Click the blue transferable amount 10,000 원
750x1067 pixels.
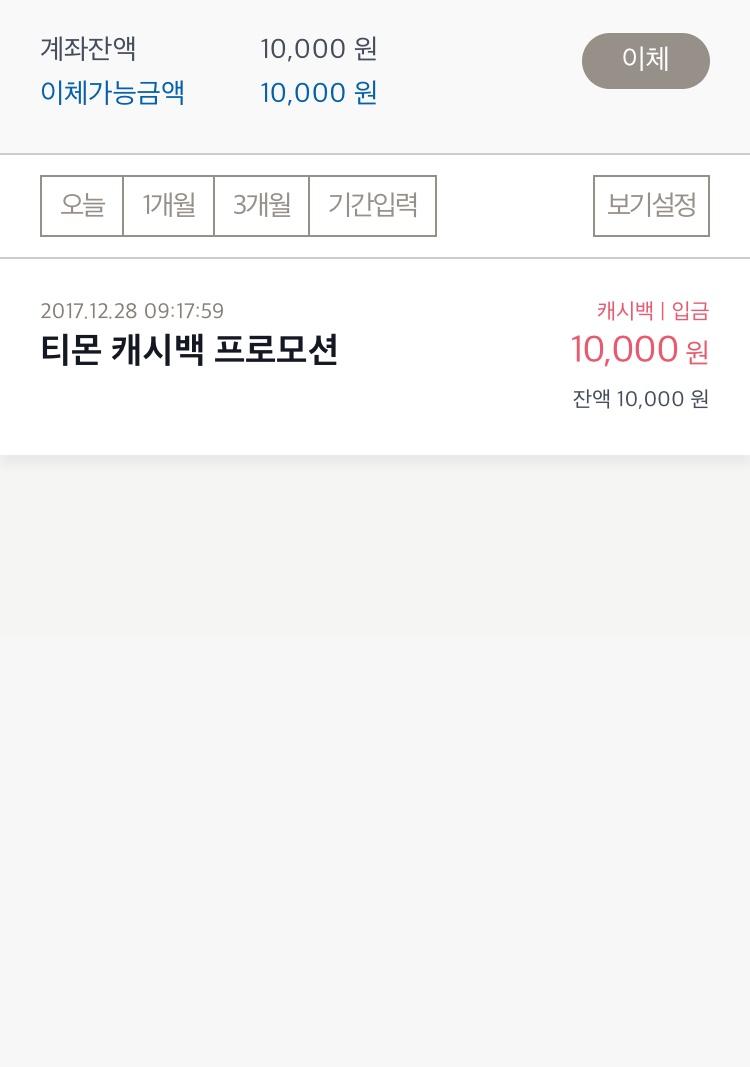(x=318, y=93)
